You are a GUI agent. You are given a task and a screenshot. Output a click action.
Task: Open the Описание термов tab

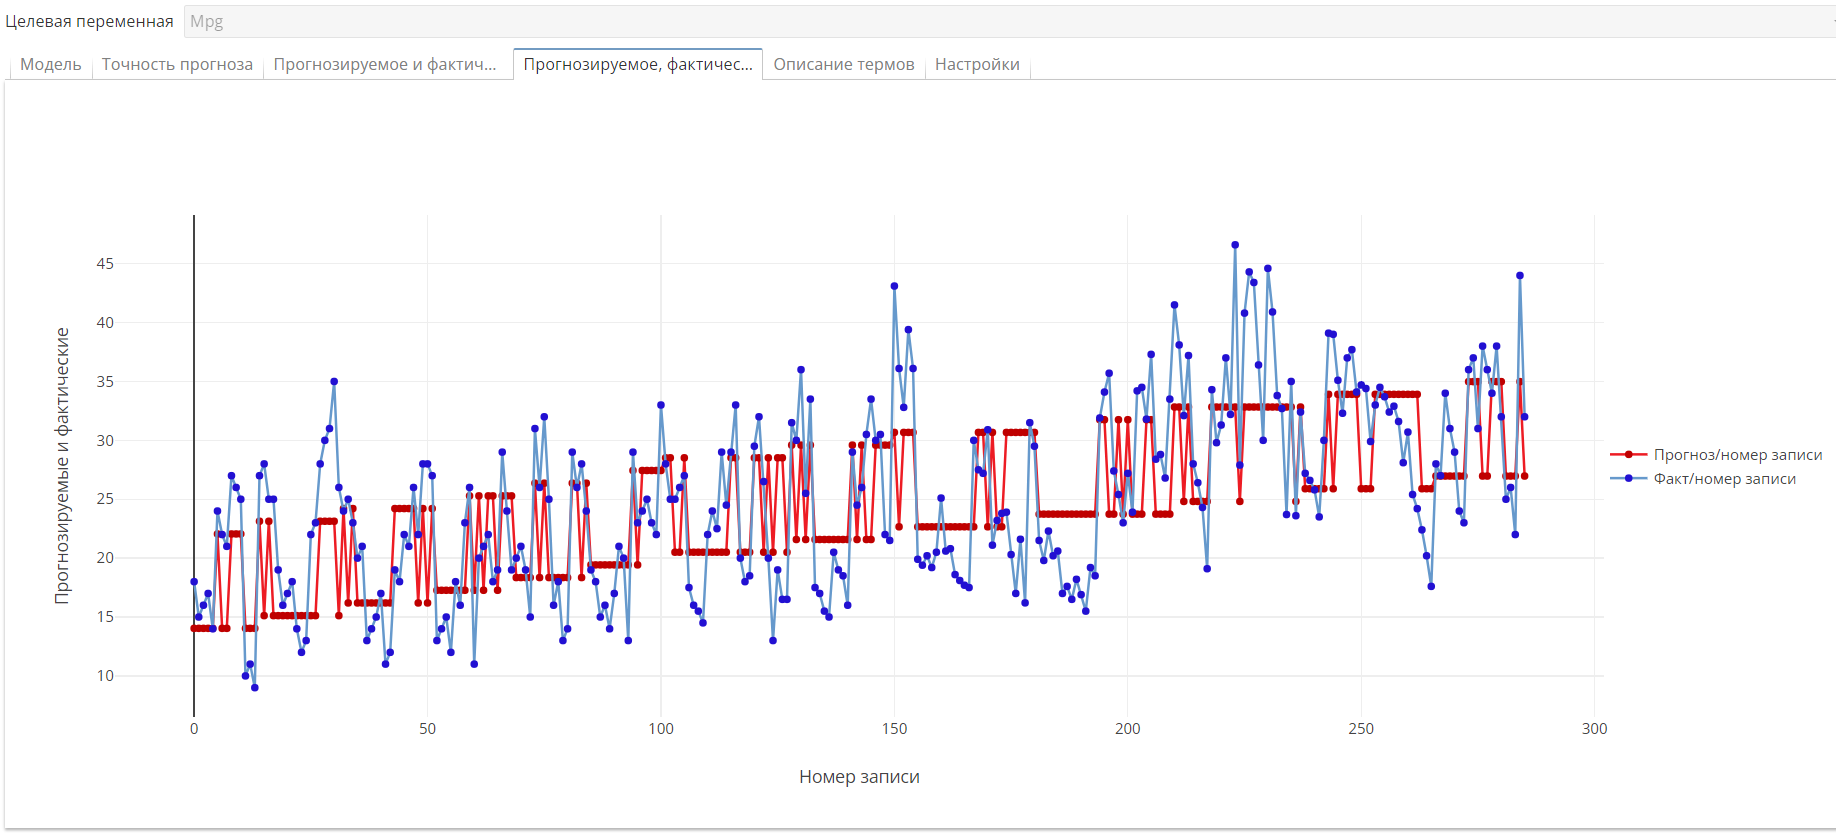click(844, 64)
